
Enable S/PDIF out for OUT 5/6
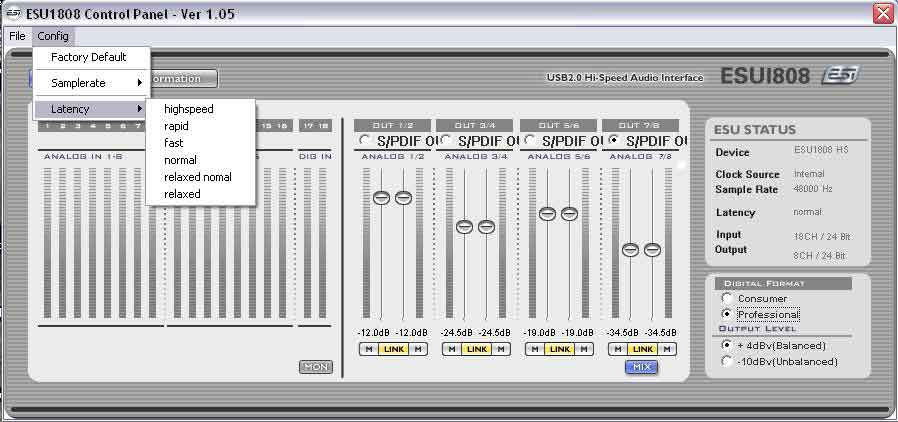(530, 140)
